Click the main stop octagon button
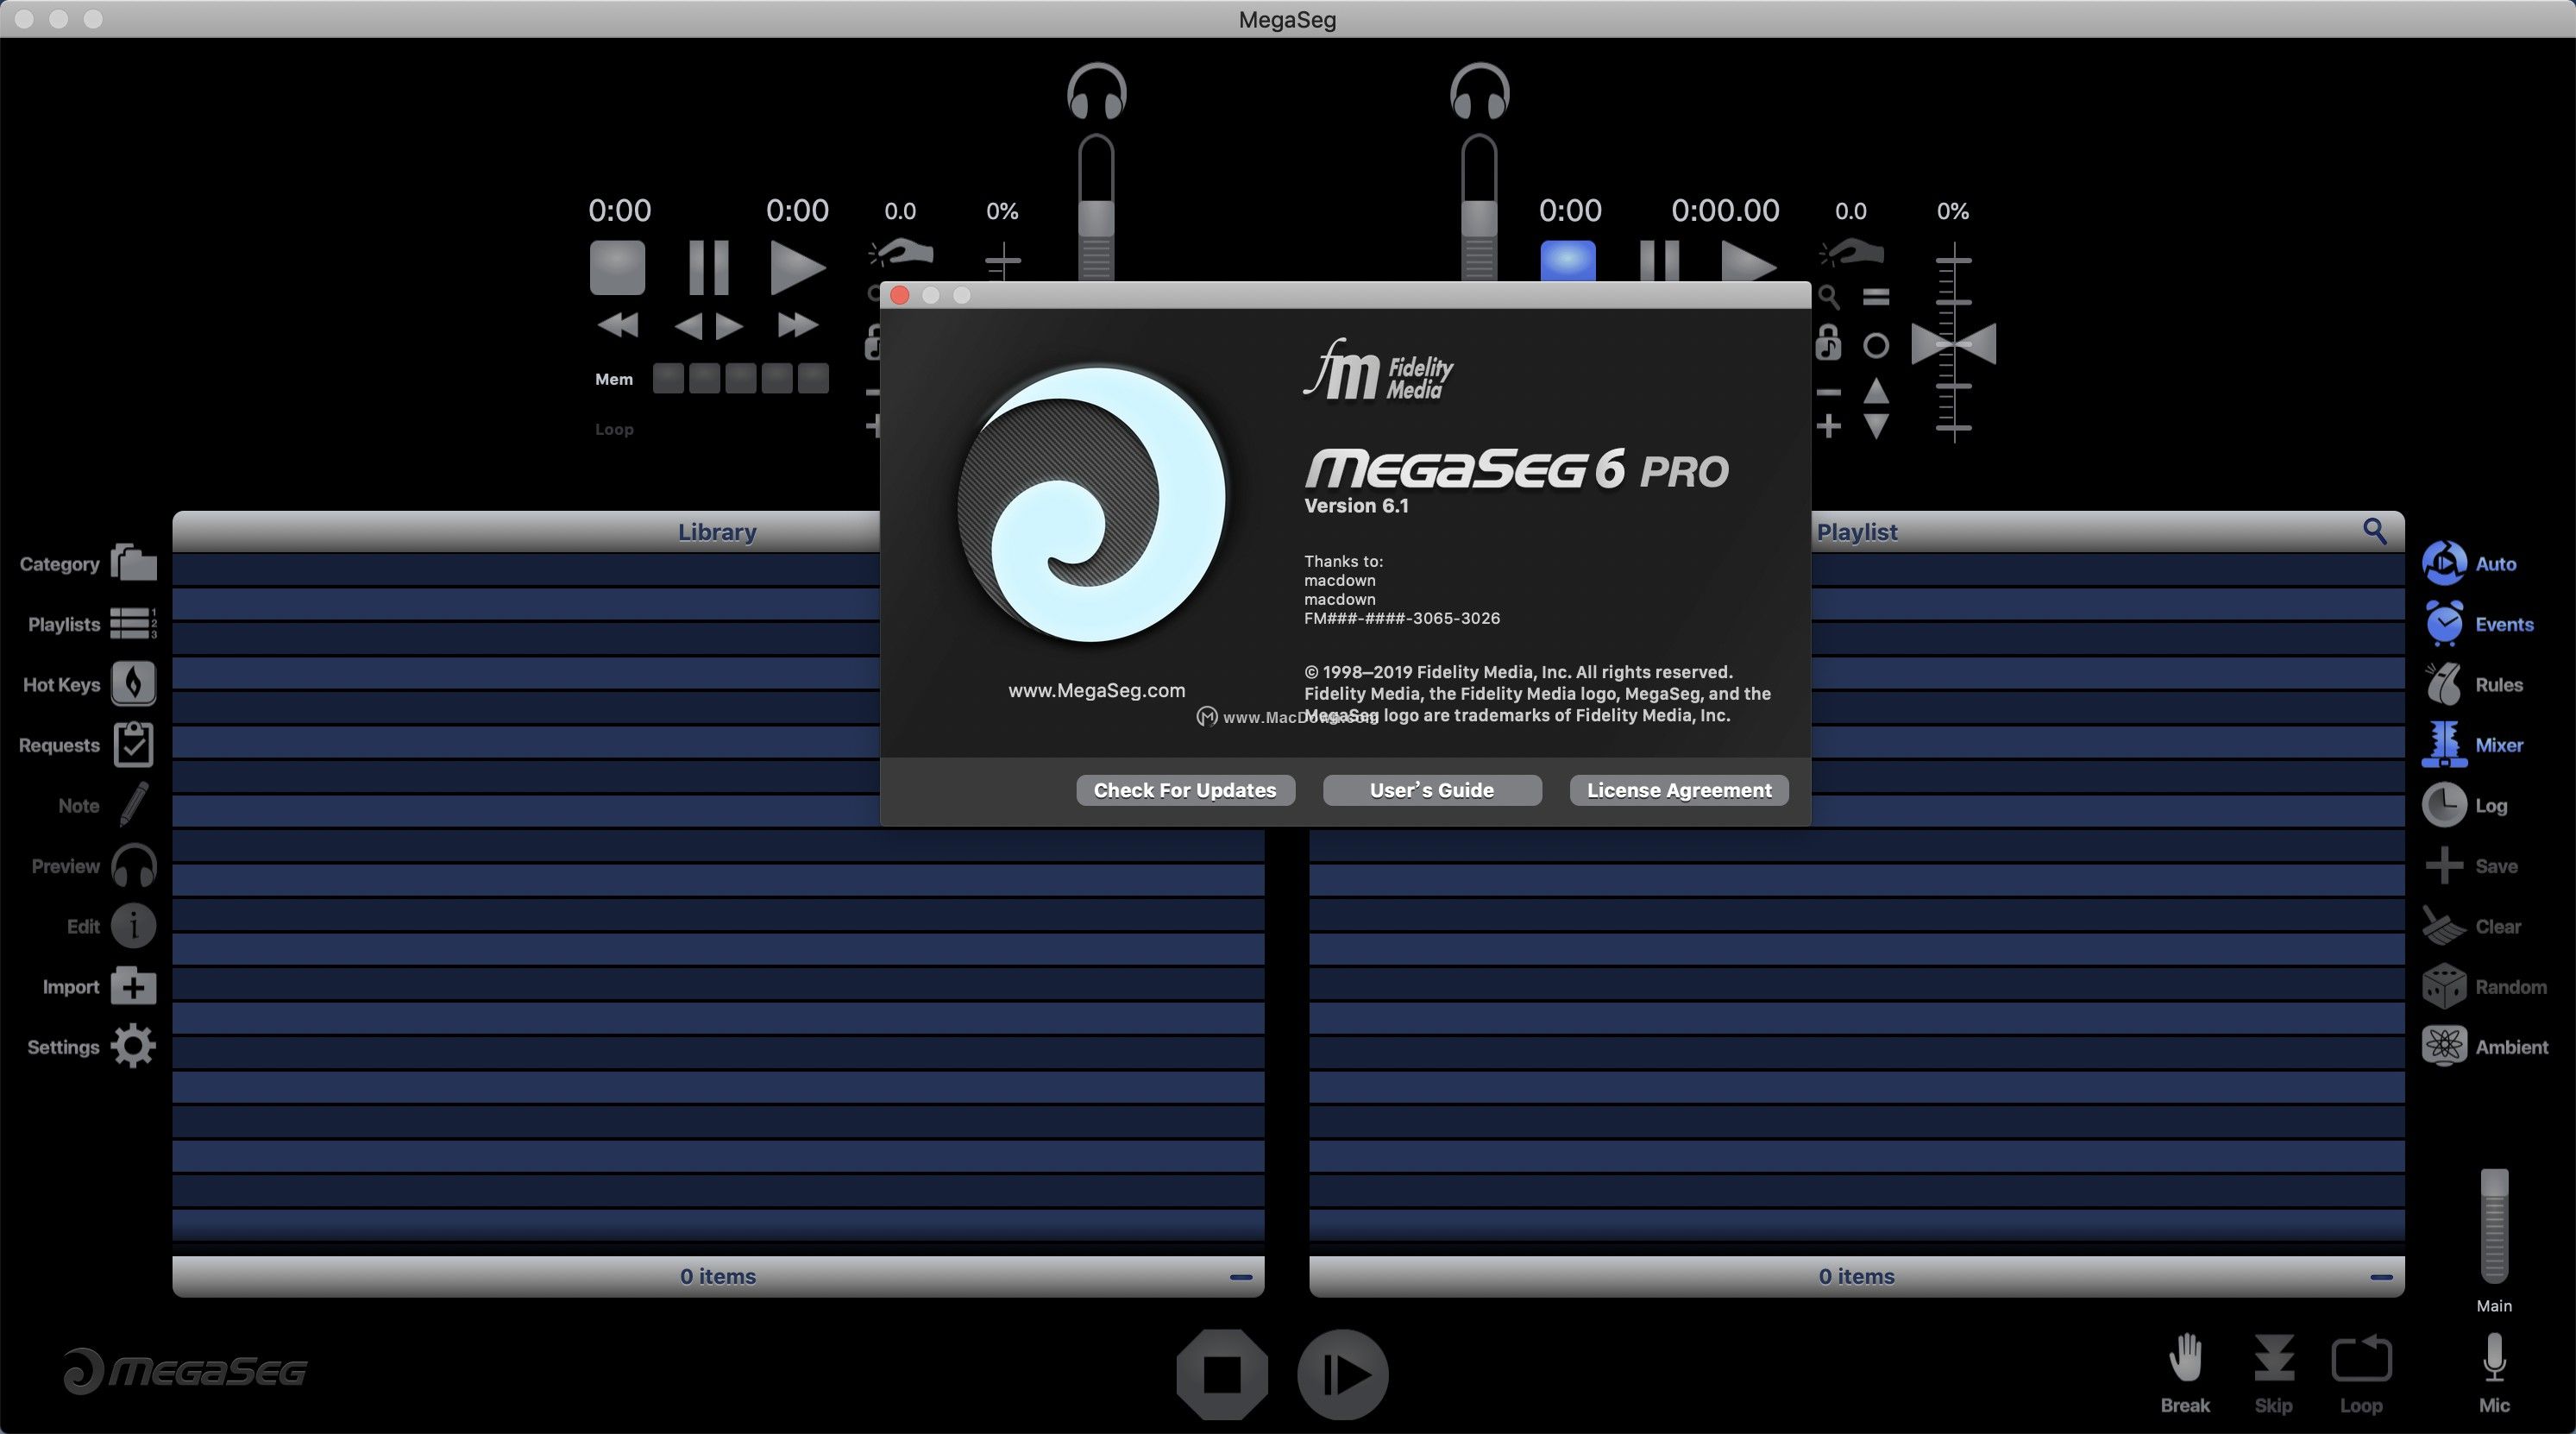Screen dimensions: 2576x1434 click(1222, 1374)
